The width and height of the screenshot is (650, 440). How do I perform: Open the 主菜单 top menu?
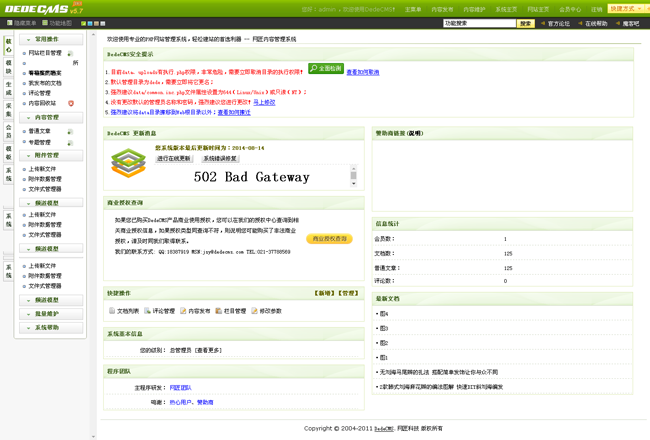(413, 9)
